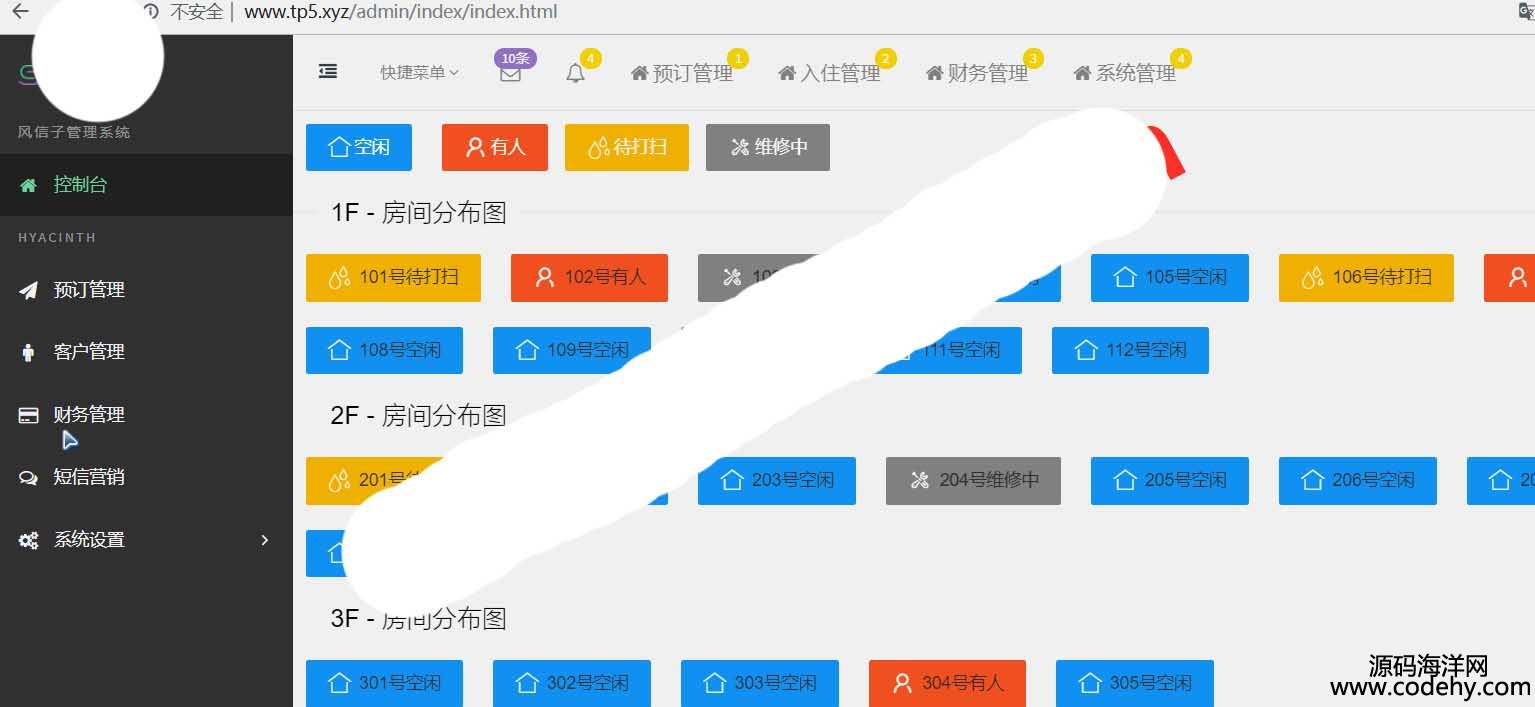
Task: Click the droplet icon on room 106
Action: point(1312,278)
